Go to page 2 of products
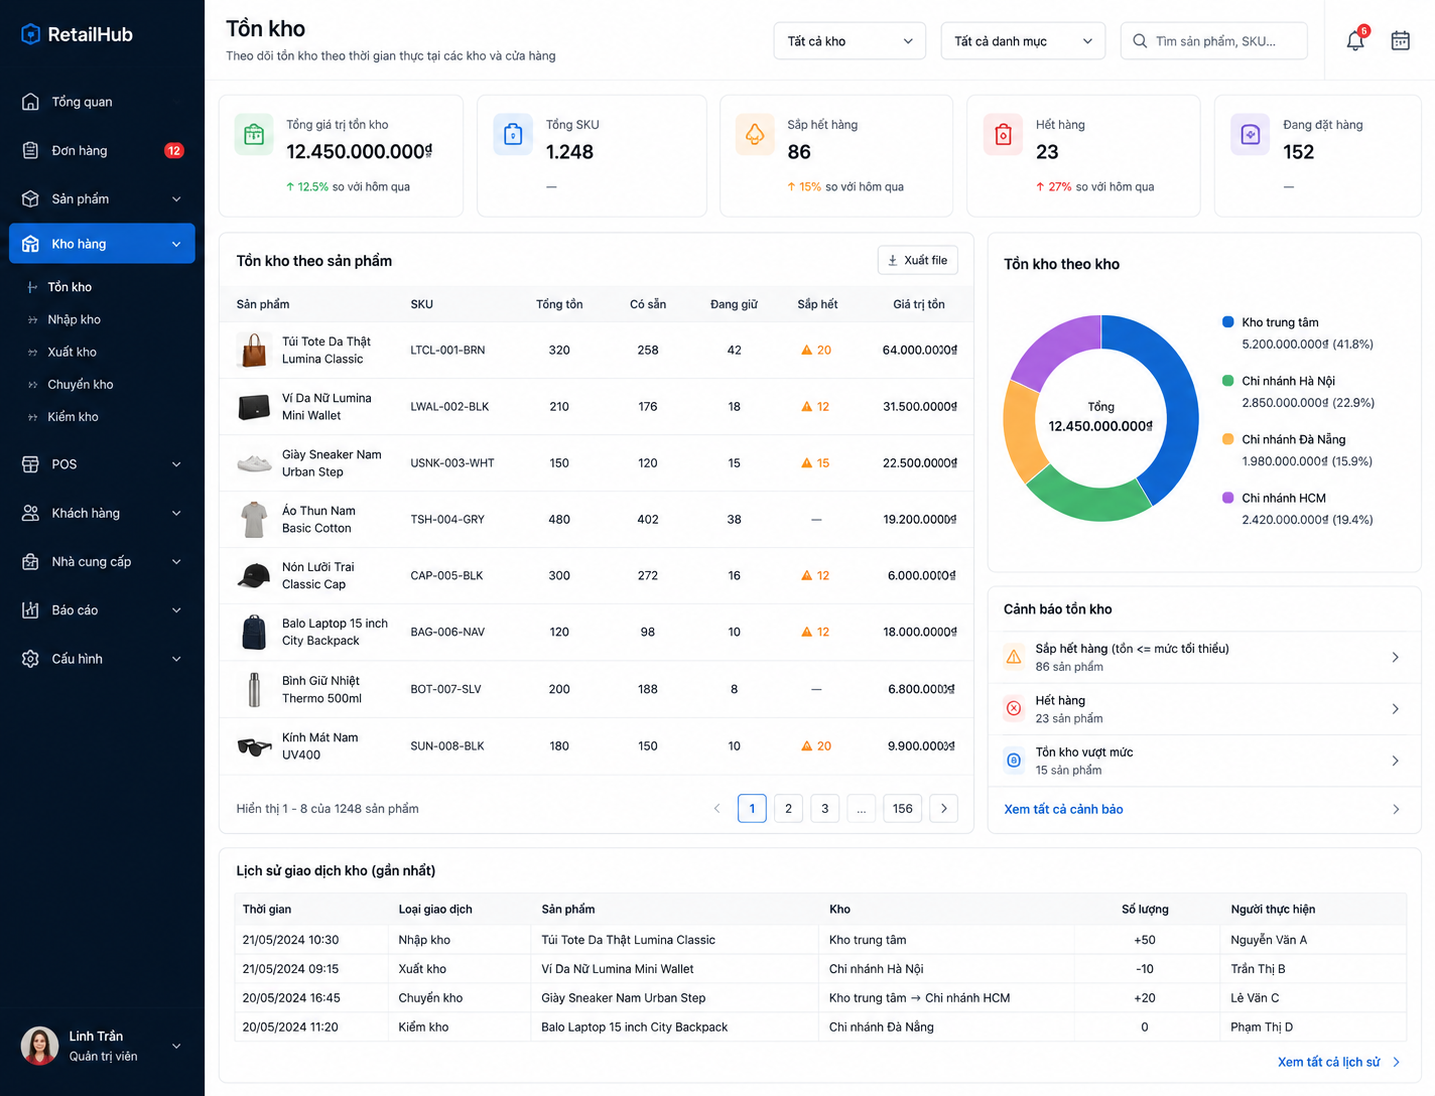Image resolution: width=1435 pixels, height=1096 pixels. [x=788, y=808]
